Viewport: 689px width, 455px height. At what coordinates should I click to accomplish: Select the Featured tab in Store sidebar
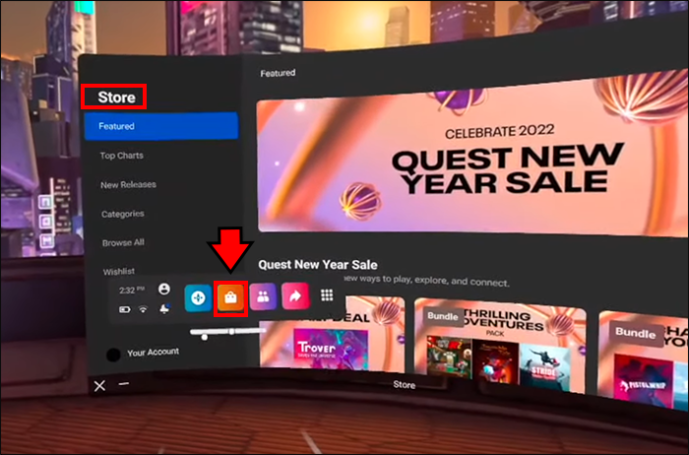point(161,126)
